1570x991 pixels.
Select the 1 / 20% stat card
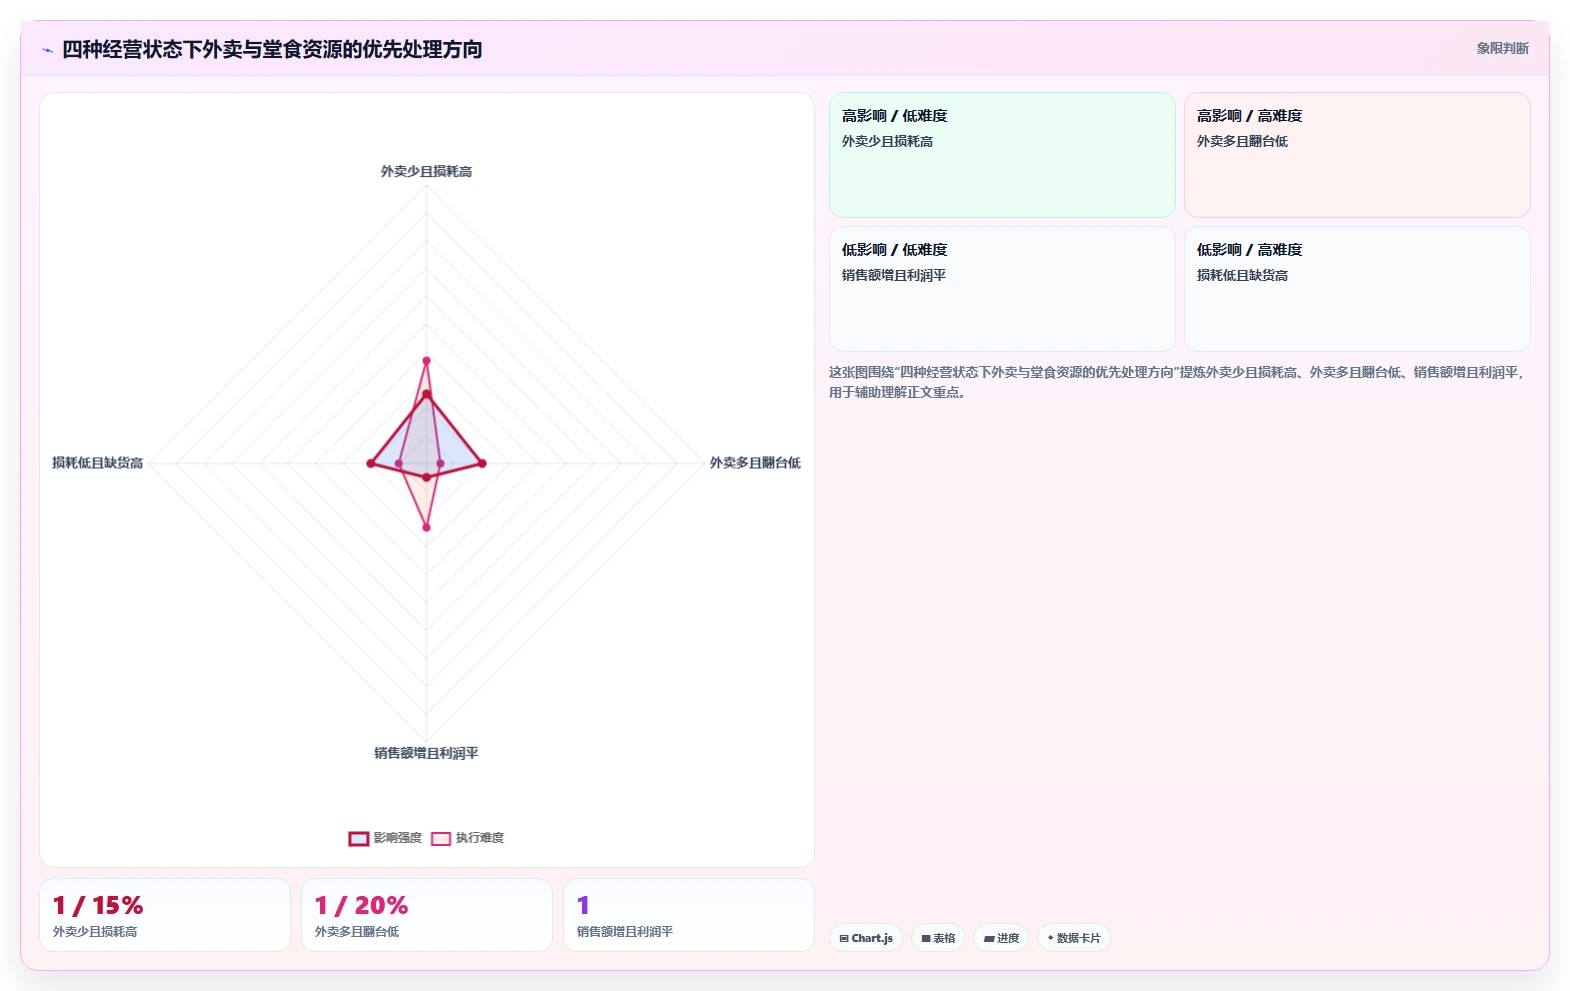(427, 915)
